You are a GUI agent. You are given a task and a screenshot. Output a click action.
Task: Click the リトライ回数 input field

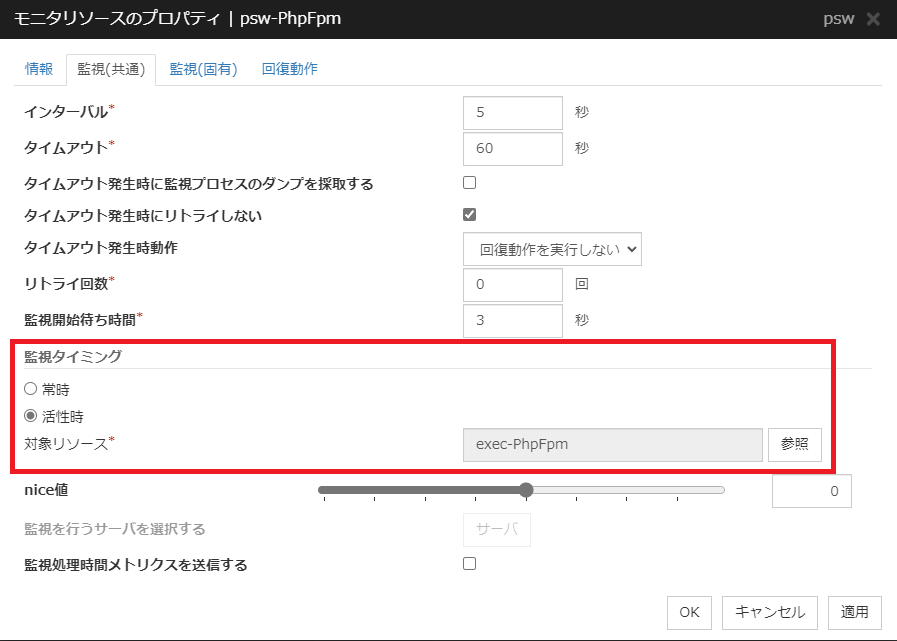point(513,285)
